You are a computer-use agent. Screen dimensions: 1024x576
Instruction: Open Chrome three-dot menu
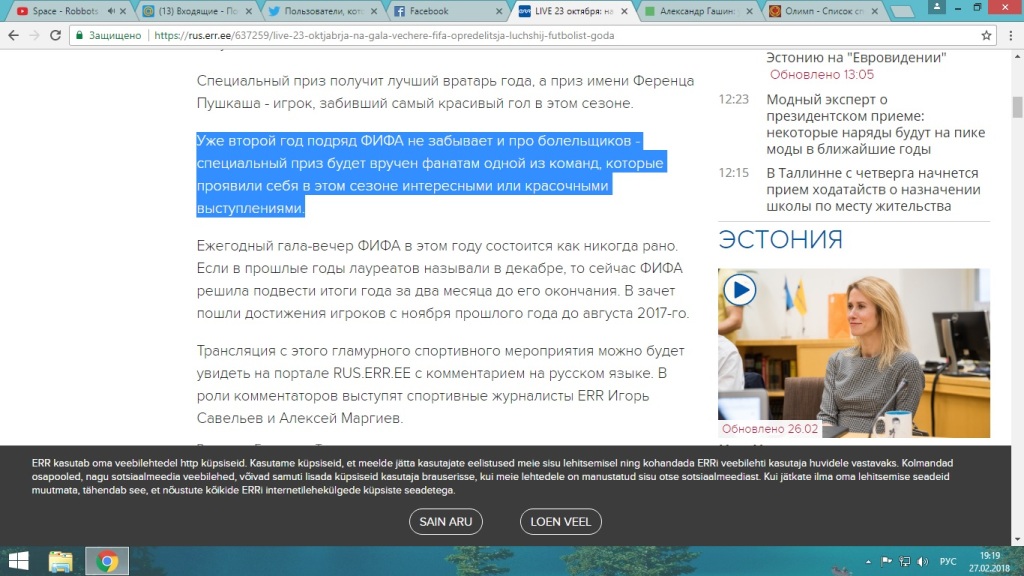pos(1010,35)
